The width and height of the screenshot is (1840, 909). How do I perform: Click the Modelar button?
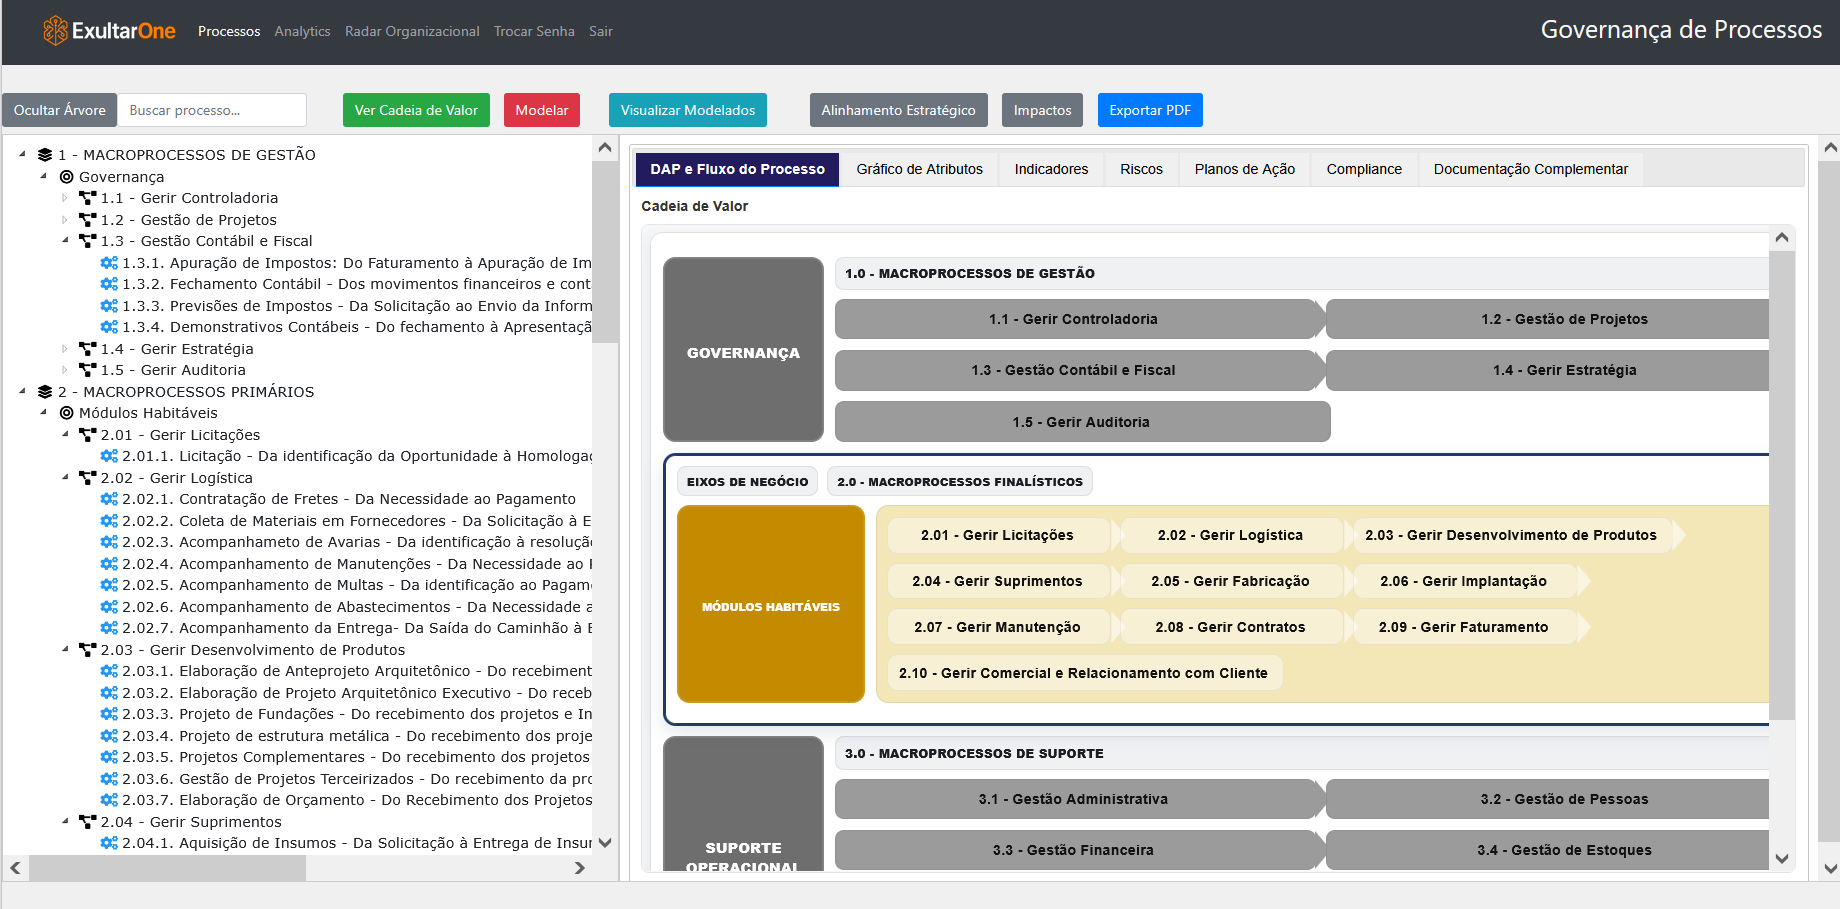coord(541,110)
